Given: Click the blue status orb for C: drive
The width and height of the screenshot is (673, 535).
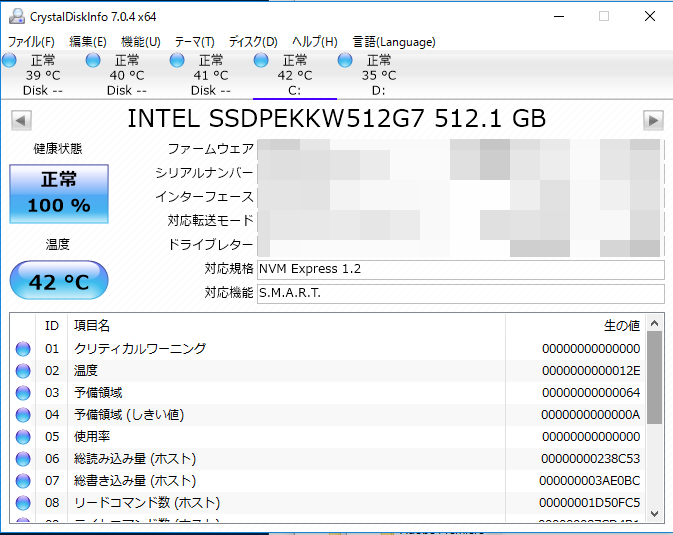Looking at the screenshot, I should coord(261,61).
